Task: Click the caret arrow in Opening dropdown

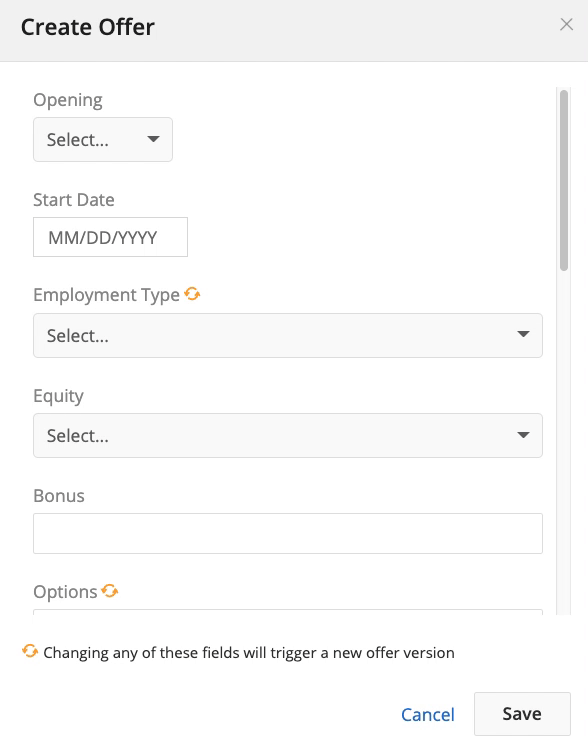Action: click(153, 139)
